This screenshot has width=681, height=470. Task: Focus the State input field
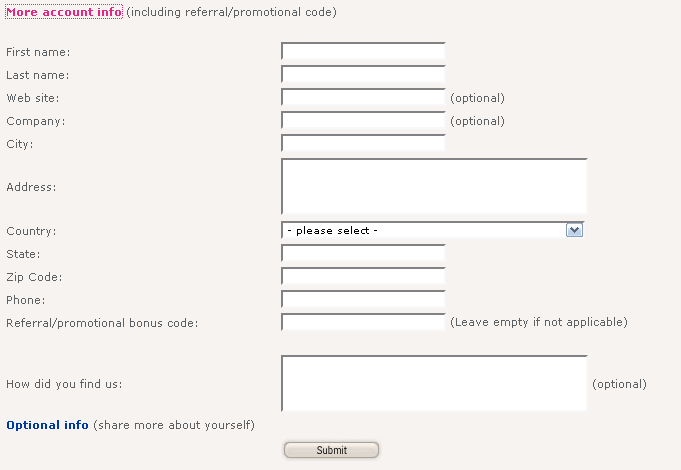pos(363,253)
